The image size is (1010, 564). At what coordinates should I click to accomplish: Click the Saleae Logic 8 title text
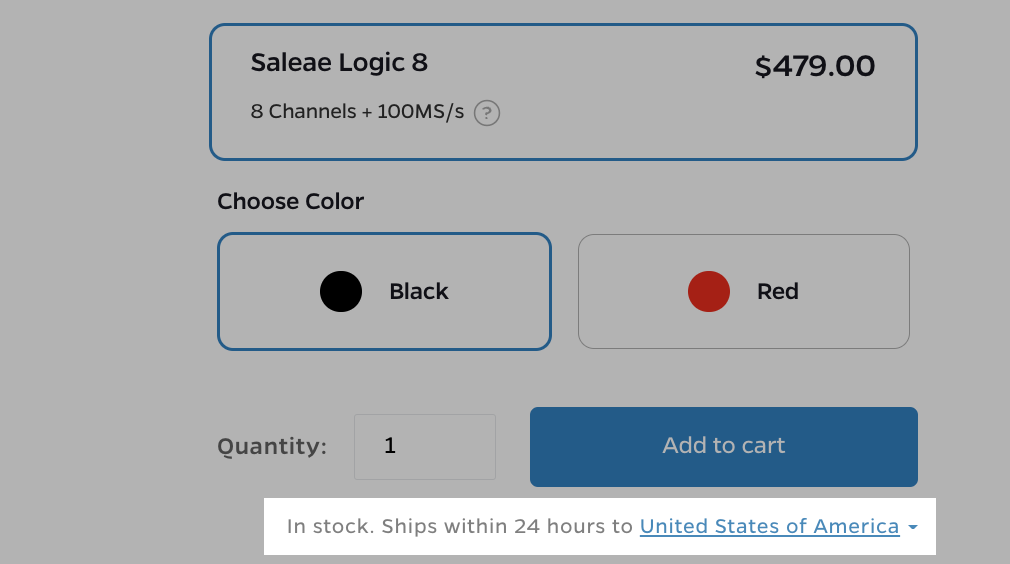[x=339, y=63]
